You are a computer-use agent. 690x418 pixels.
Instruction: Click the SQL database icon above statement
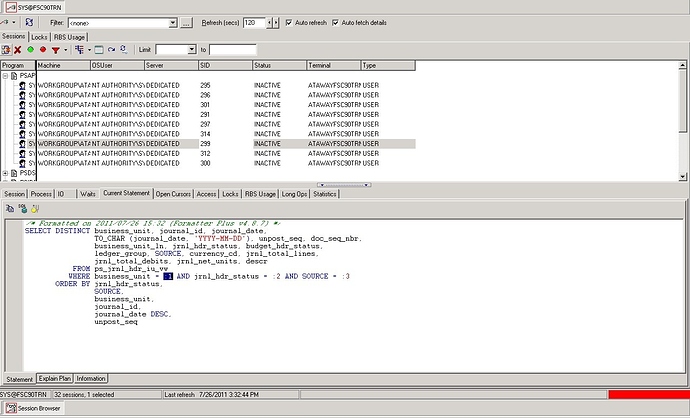tap(22, 209)
